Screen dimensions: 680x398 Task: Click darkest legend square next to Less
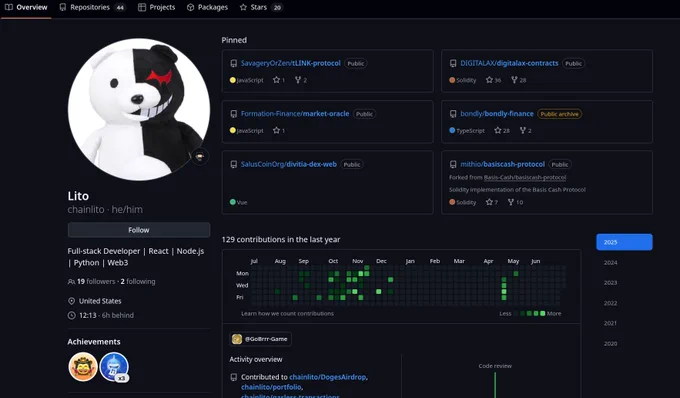point(516,313)
